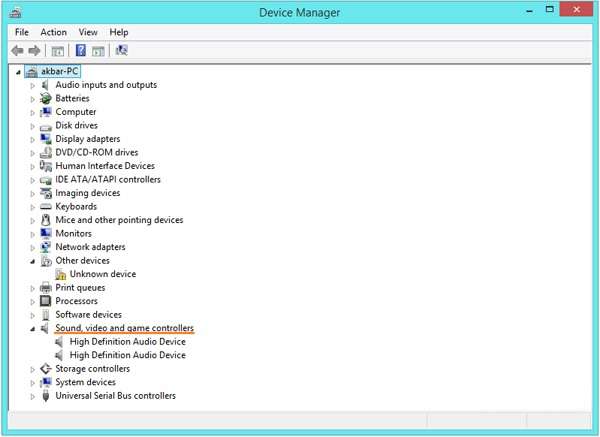This screenshot has height=437, width=600.
Task: Click the Back arrow toolbar icon
Action: (17, 50)
